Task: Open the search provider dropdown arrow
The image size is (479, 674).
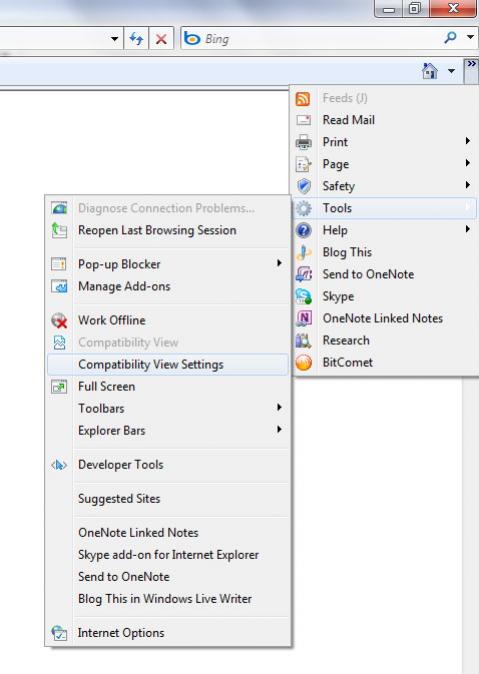Action: (470, 37)
